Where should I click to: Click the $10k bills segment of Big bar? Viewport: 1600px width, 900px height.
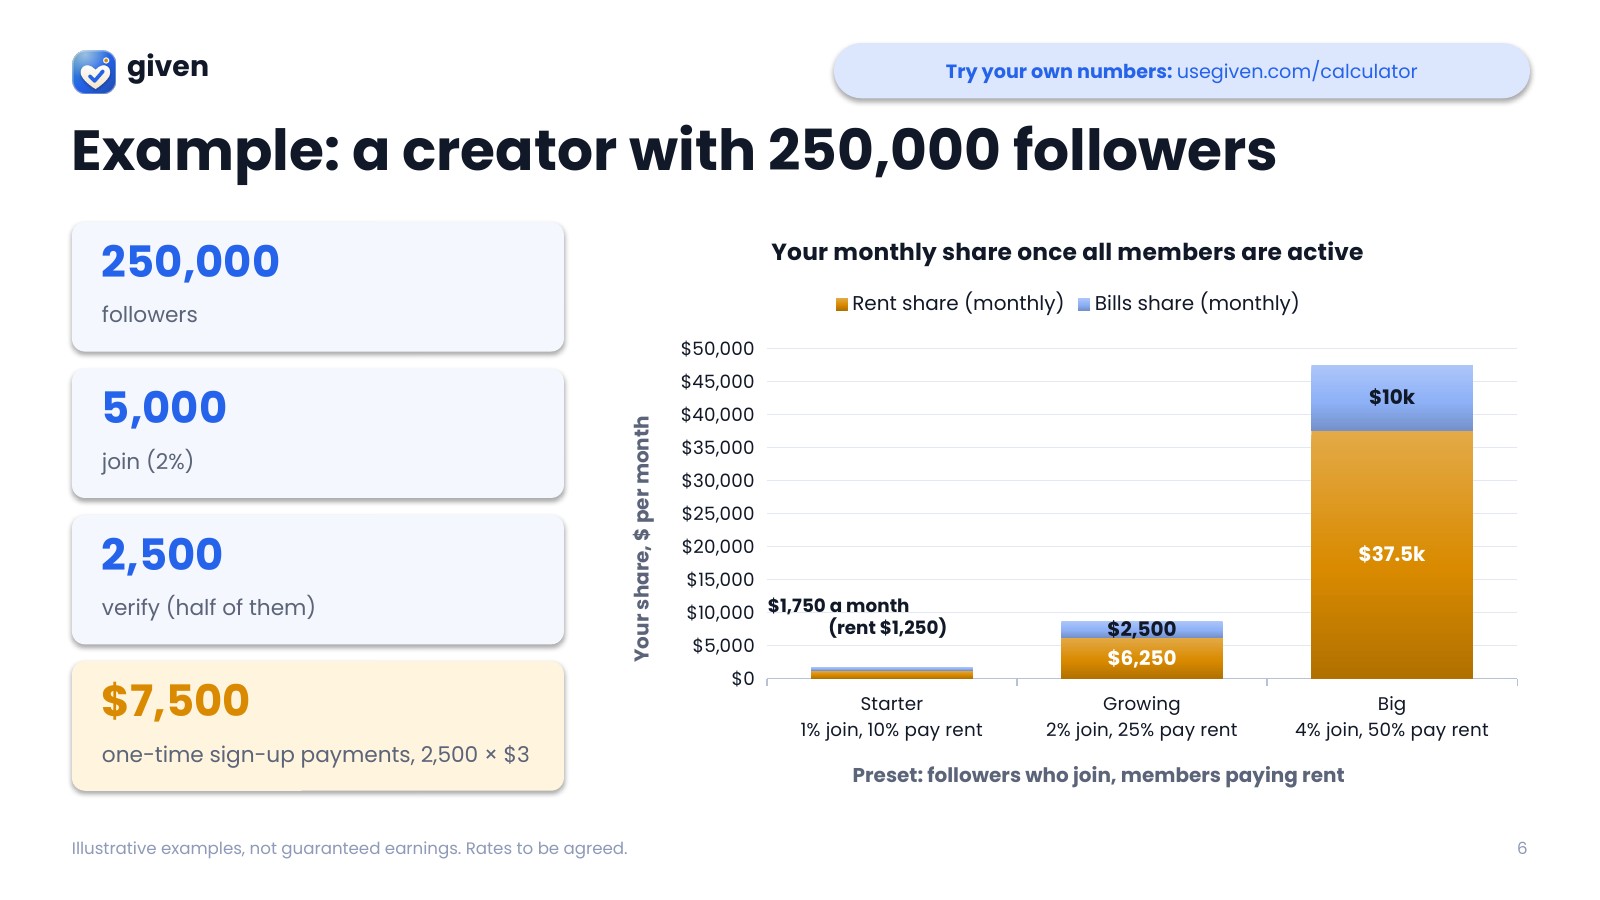click(x=1391, y=398)
